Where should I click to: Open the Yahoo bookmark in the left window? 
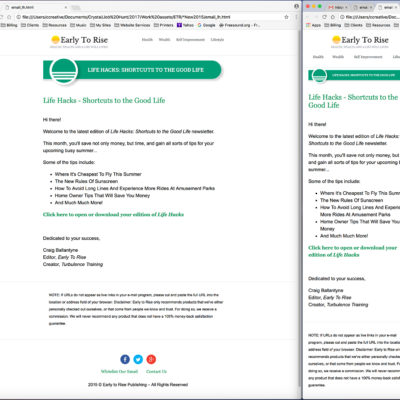point(185,25)
